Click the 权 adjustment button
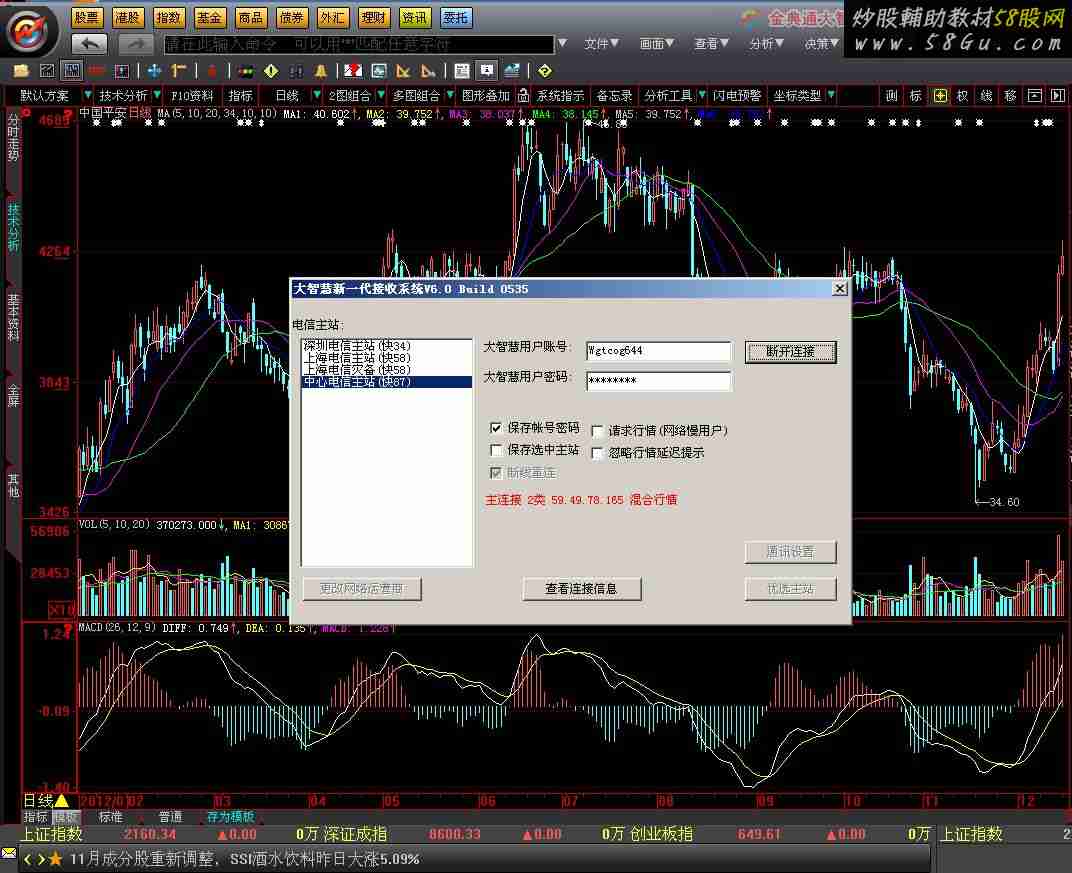Viewport: 1072px width, 873px height. pyautogui.click(x=963, y=96)
